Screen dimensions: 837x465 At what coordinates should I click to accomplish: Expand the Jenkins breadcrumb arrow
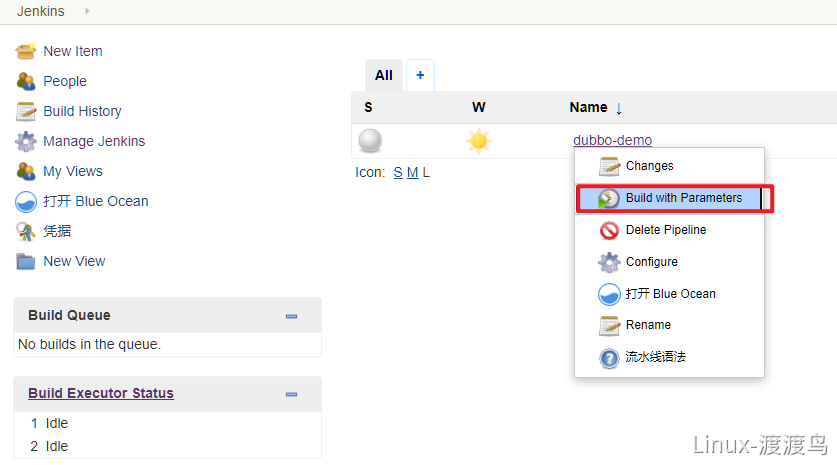(x=87, y=11)
